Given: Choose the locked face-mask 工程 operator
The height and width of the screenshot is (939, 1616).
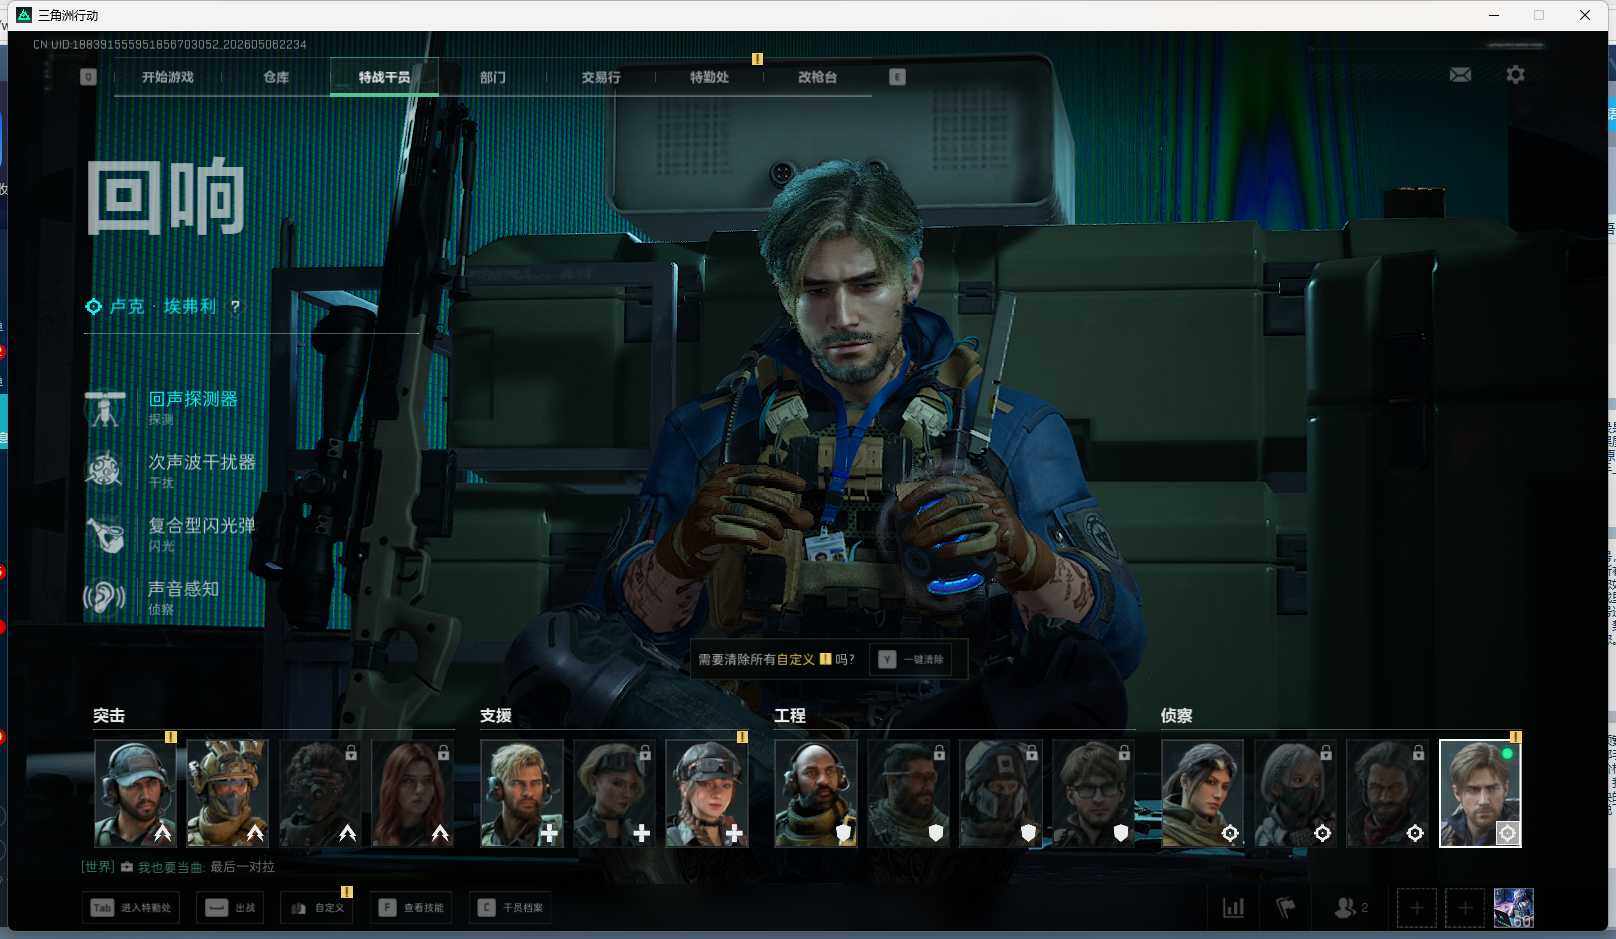Looking at the screenshot, I should point(1000,793).
